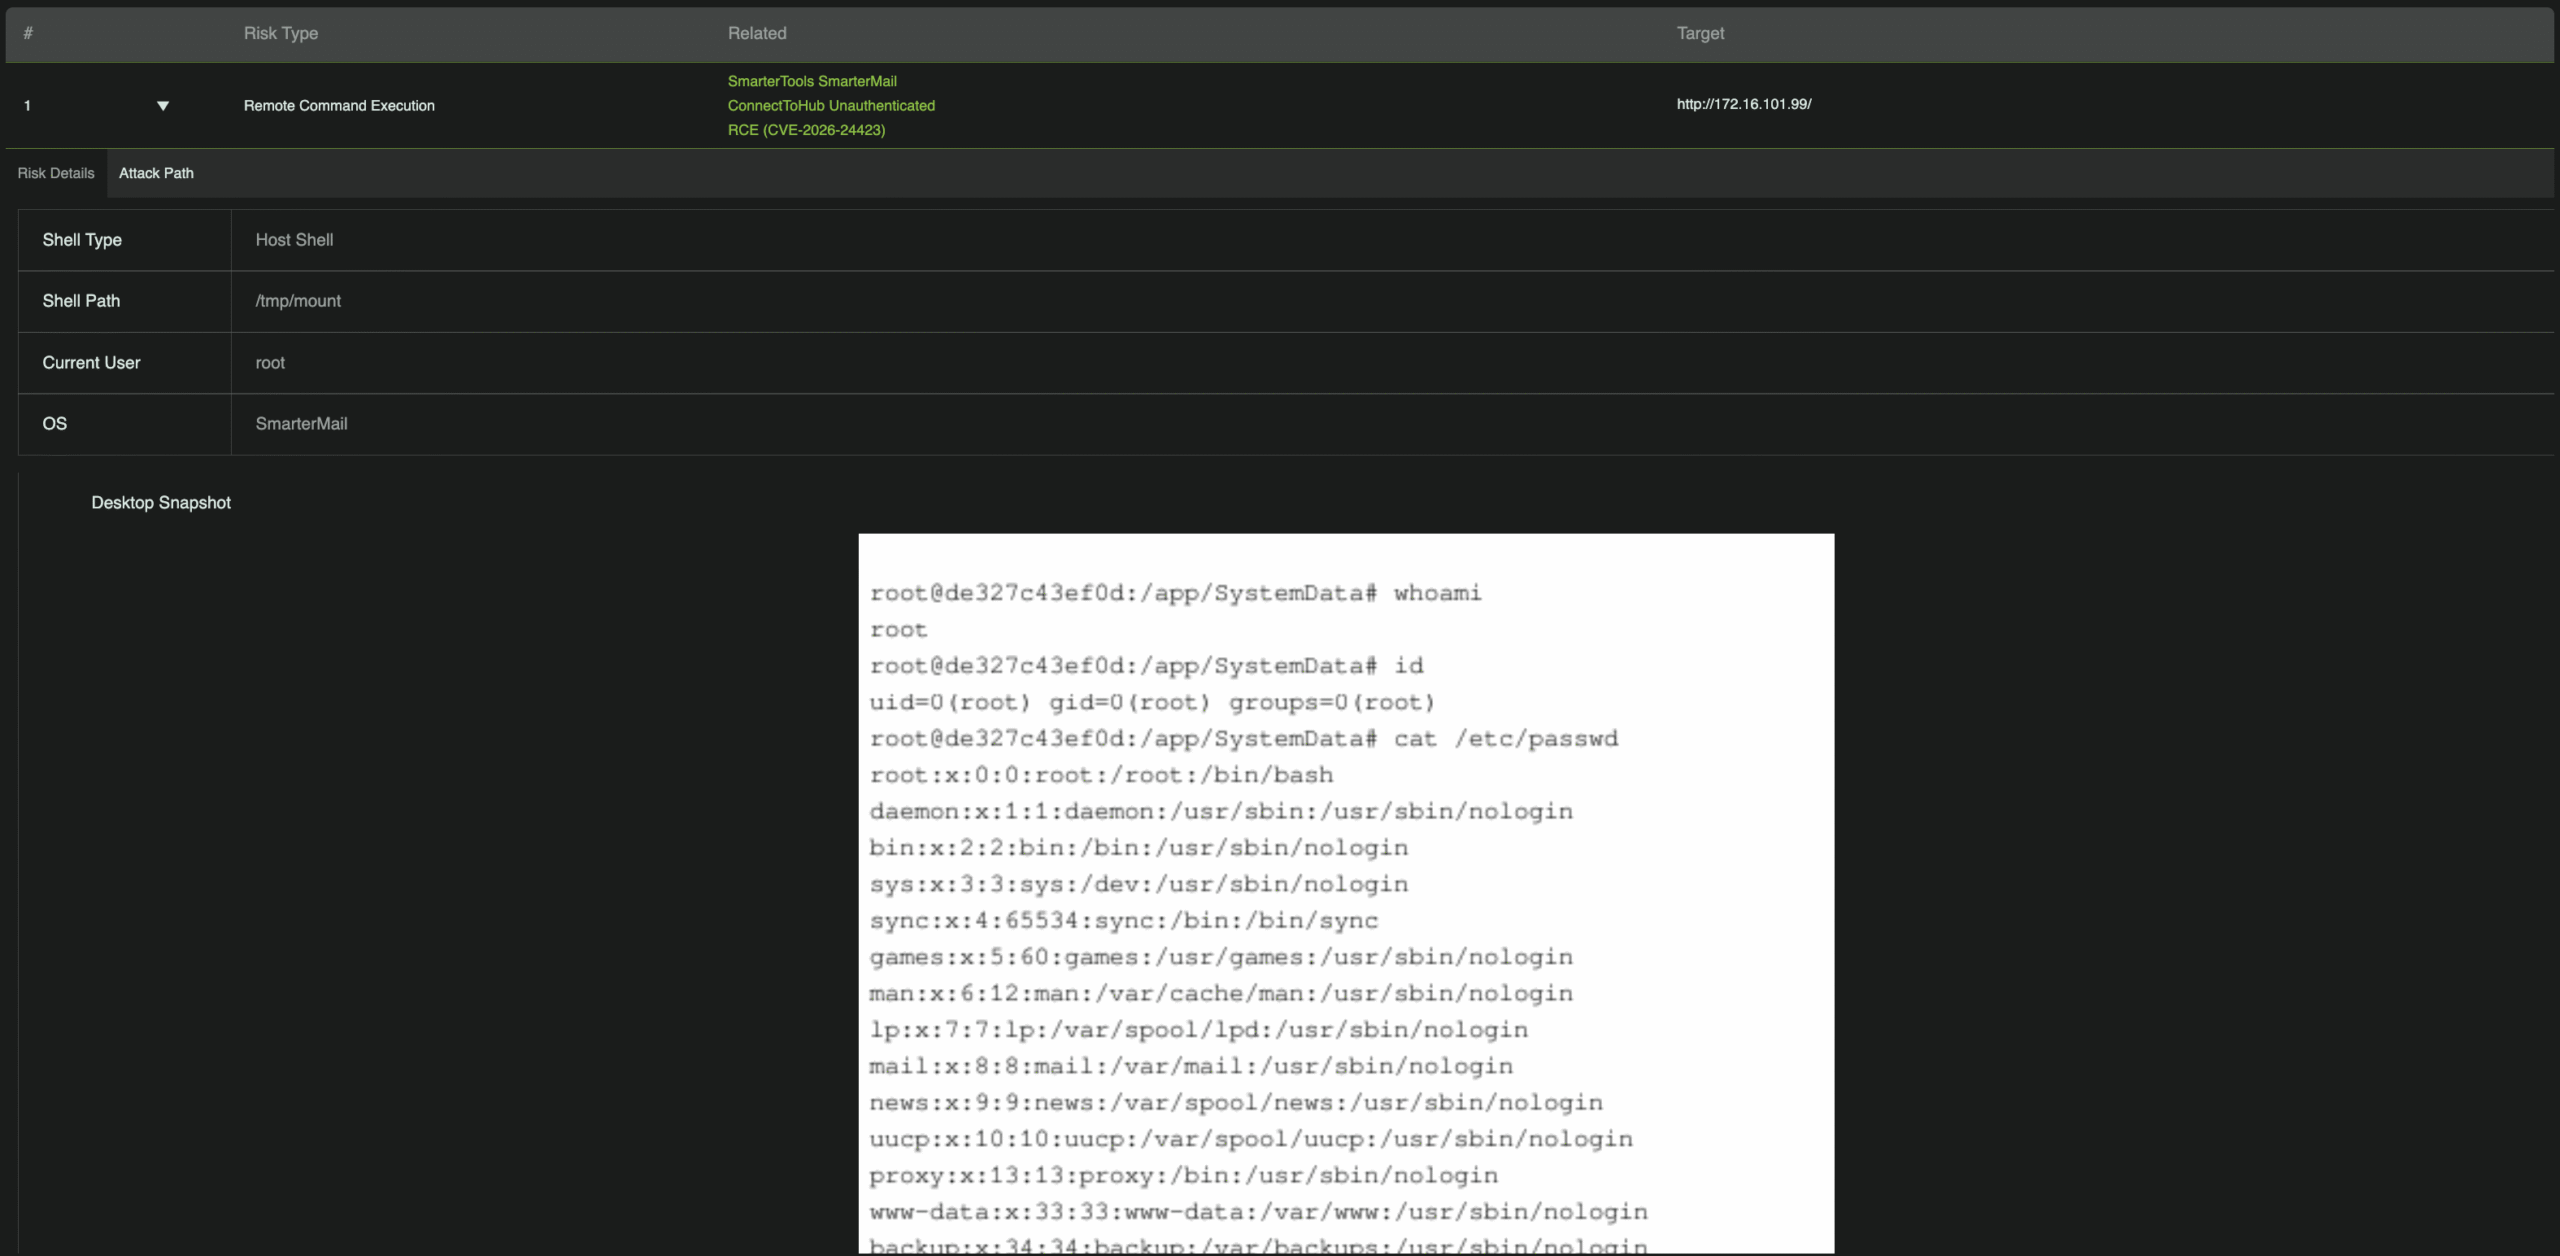
Task: Click the Shell Type row label
Action: (82, 240)
